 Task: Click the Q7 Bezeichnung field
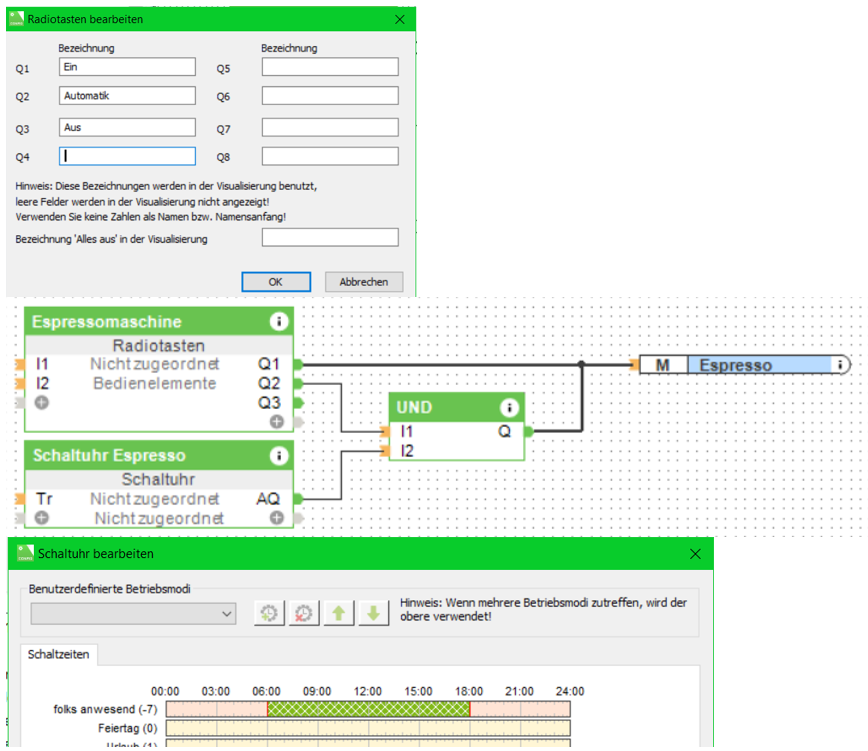[330, 127]
